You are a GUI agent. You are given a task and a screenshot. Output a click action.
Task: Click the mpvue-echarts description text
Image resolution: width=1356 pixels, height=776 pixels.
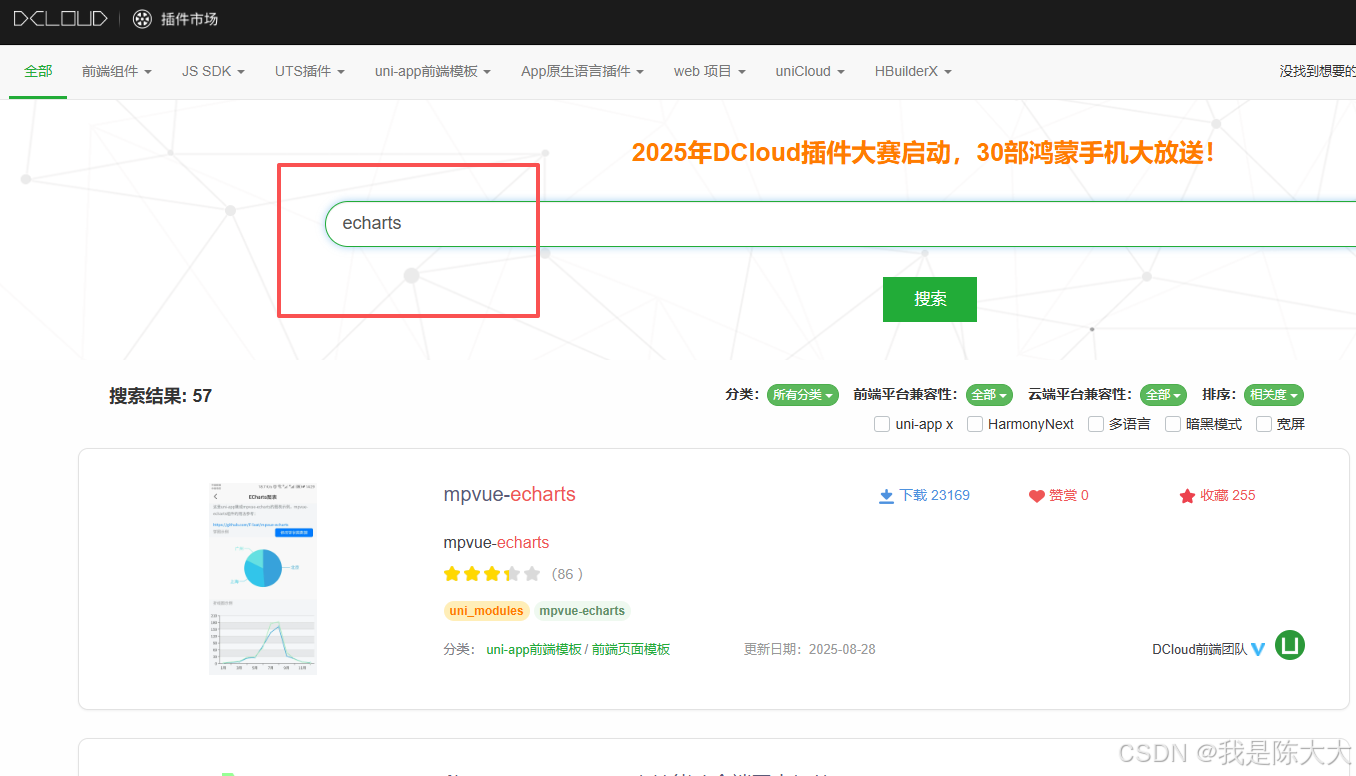[497, 543]
